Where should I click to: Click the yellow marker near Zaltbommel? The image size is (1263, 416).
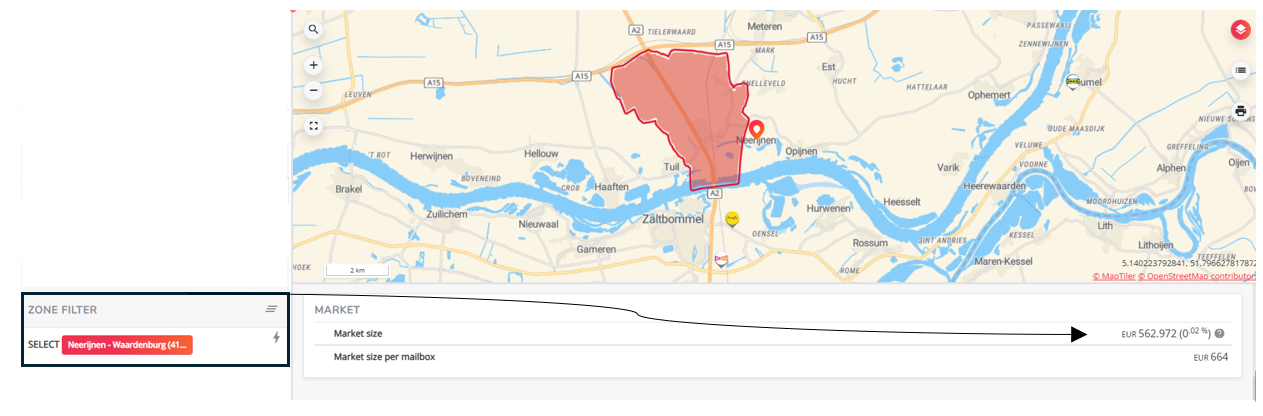click(732, 217)
